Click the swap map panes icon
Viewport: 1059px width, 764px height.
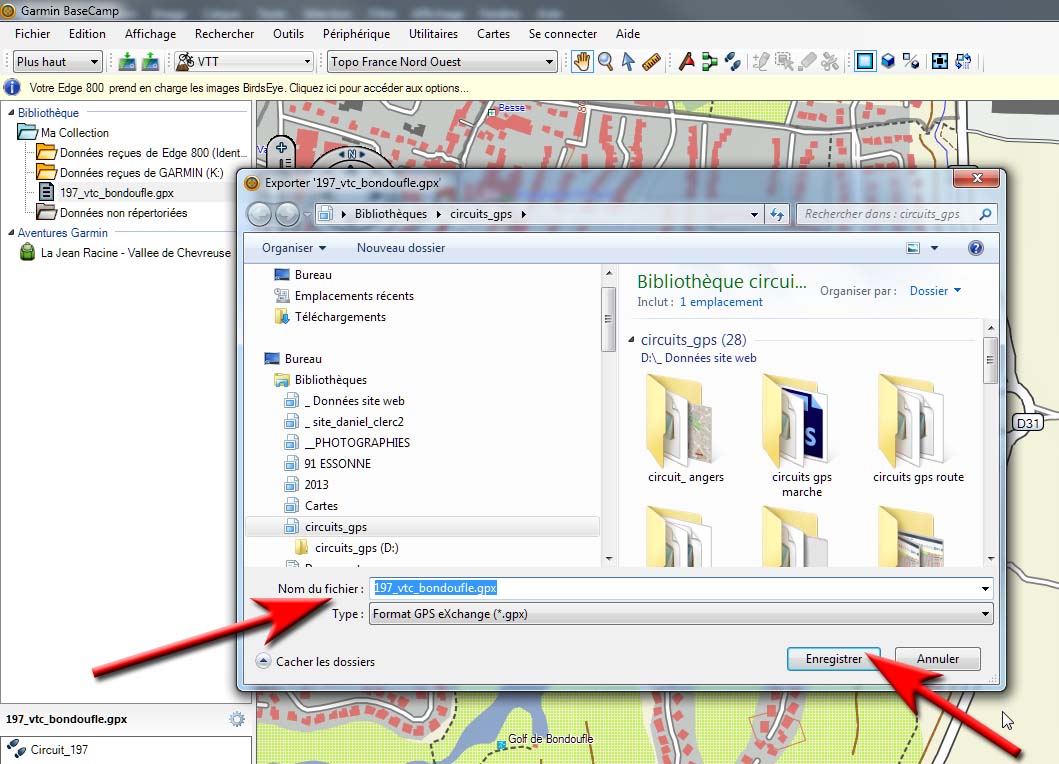(963, 61)
